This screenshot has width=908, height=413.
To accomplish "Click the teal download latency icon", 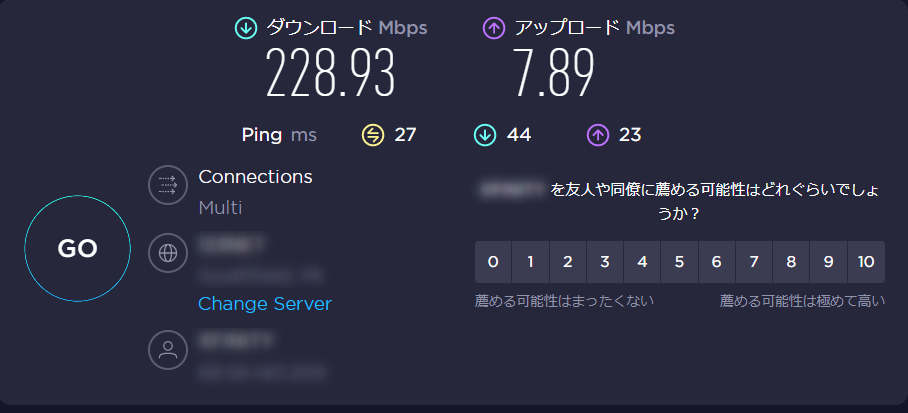I will click(485, 134).
